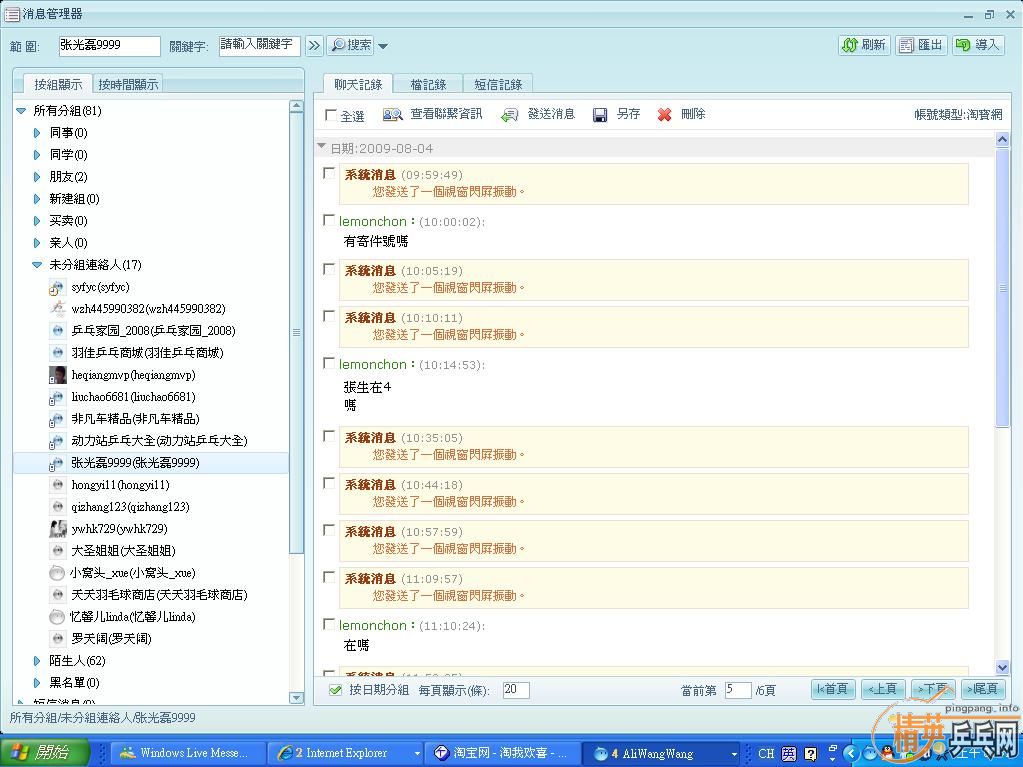Select contact avatar icon for 天天羽毛球商店
The image size is (1023, 767).
point(57,595)
